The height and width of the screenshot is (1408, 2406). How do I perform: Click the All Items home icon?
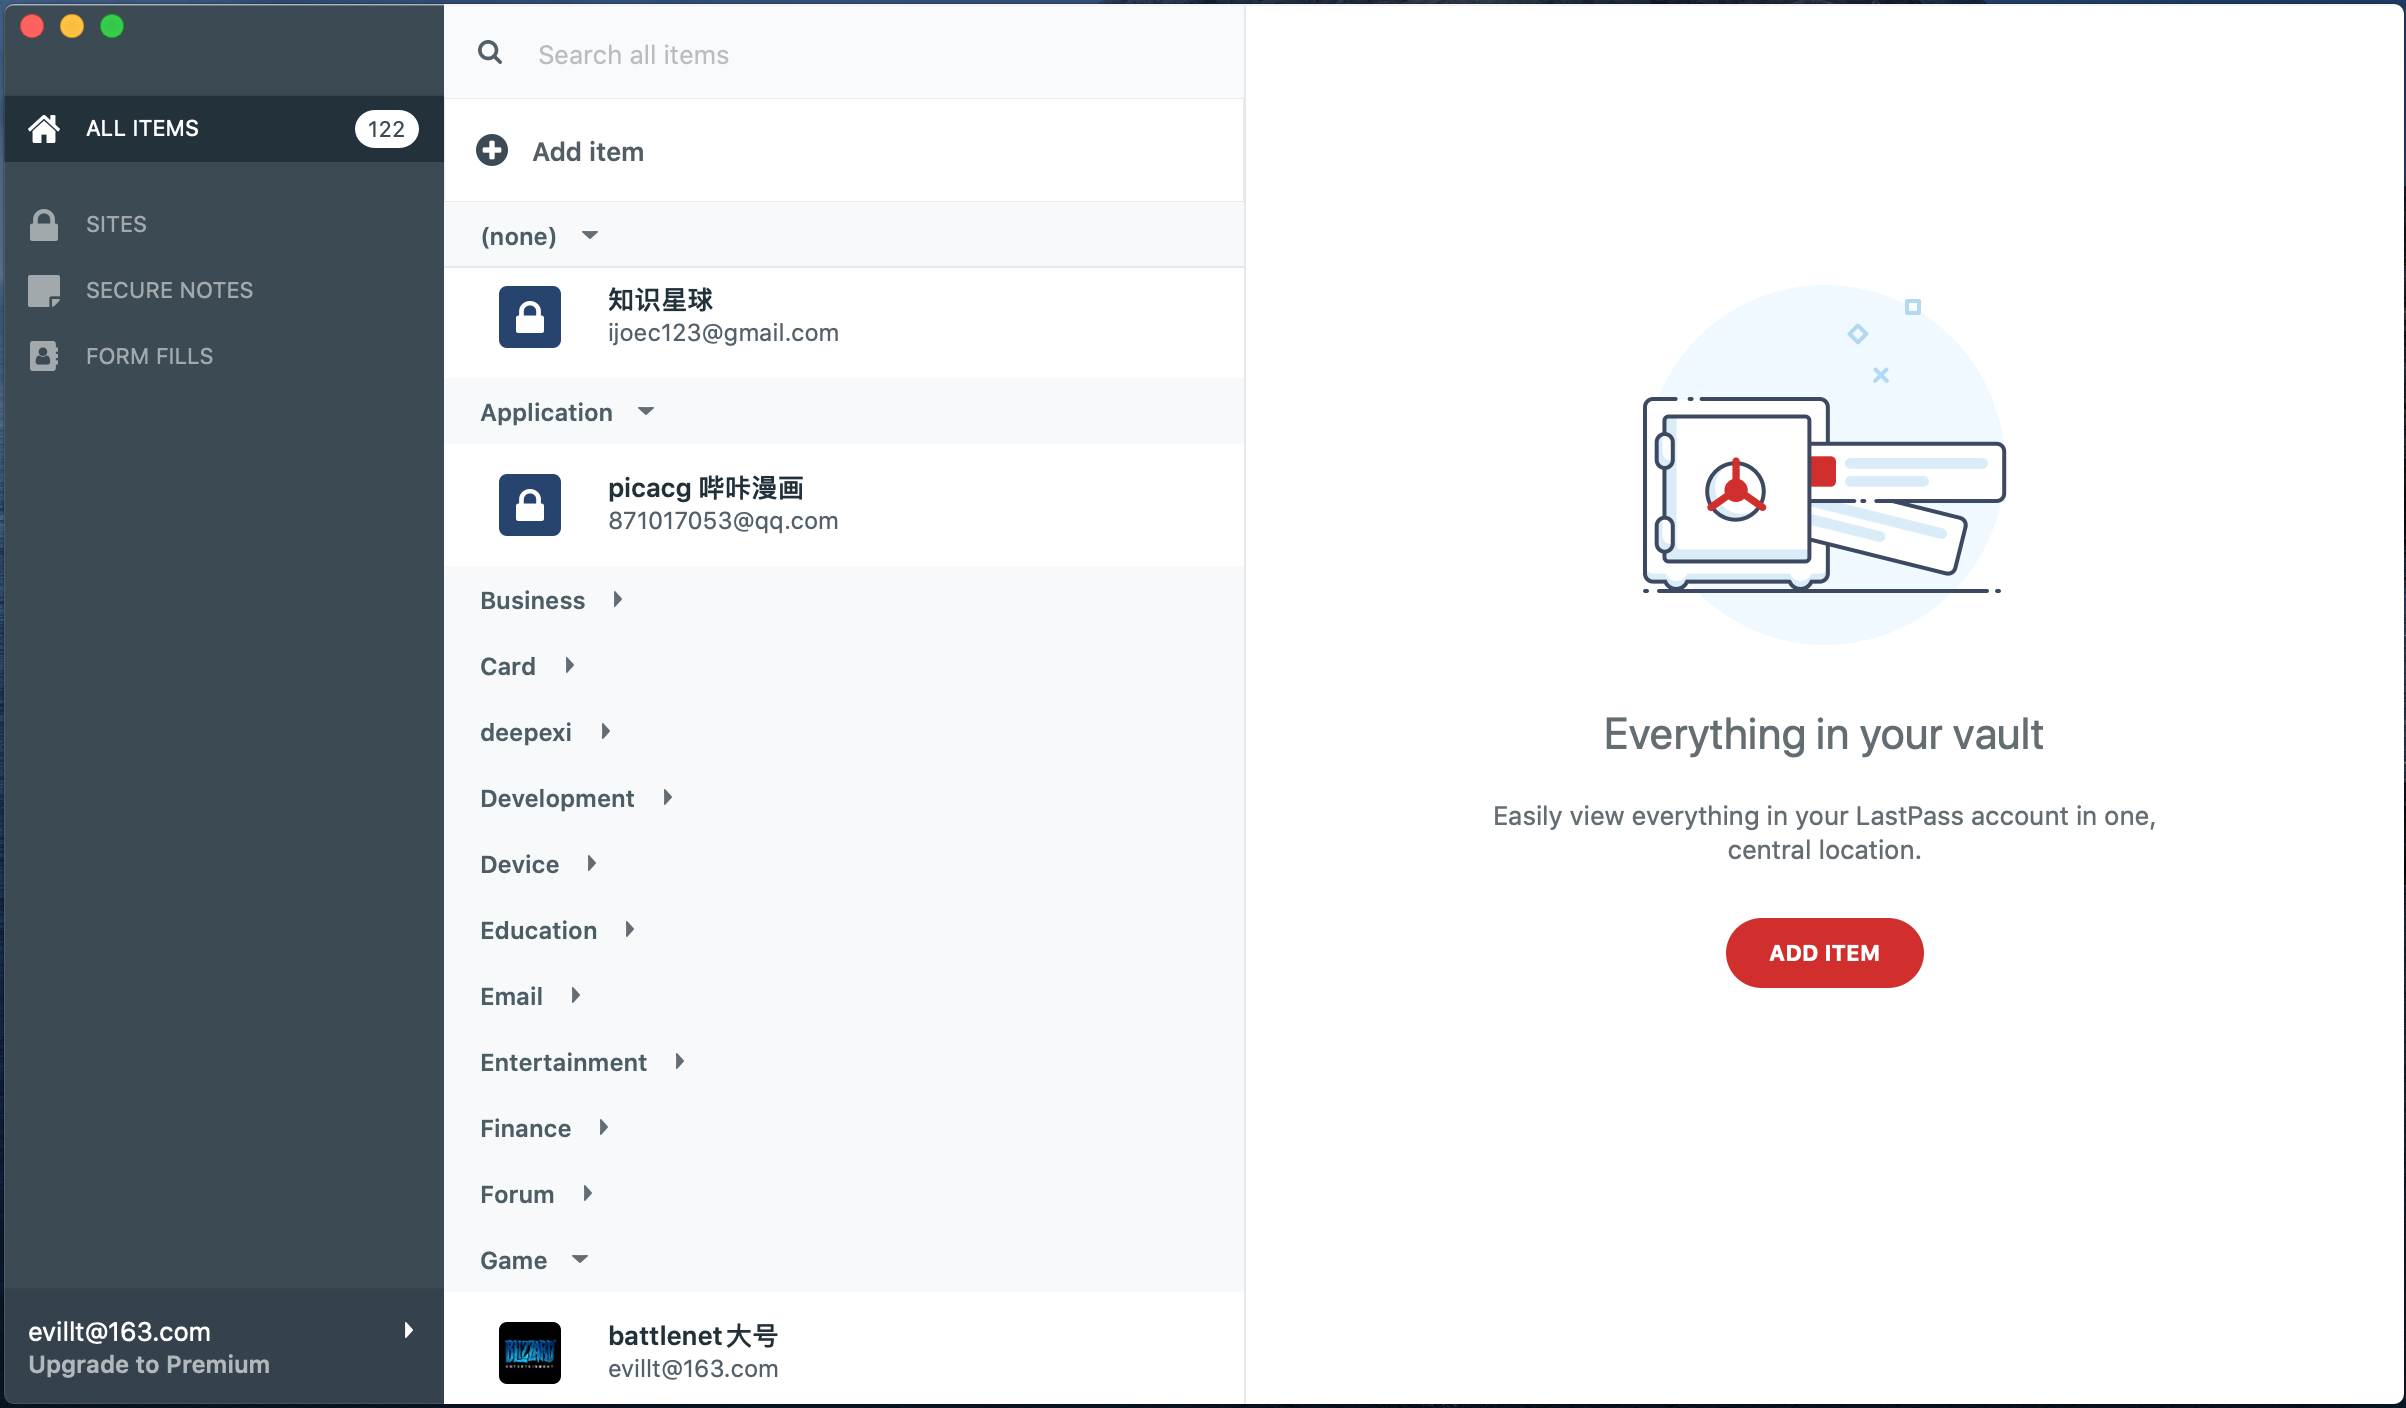coord(44,128)
